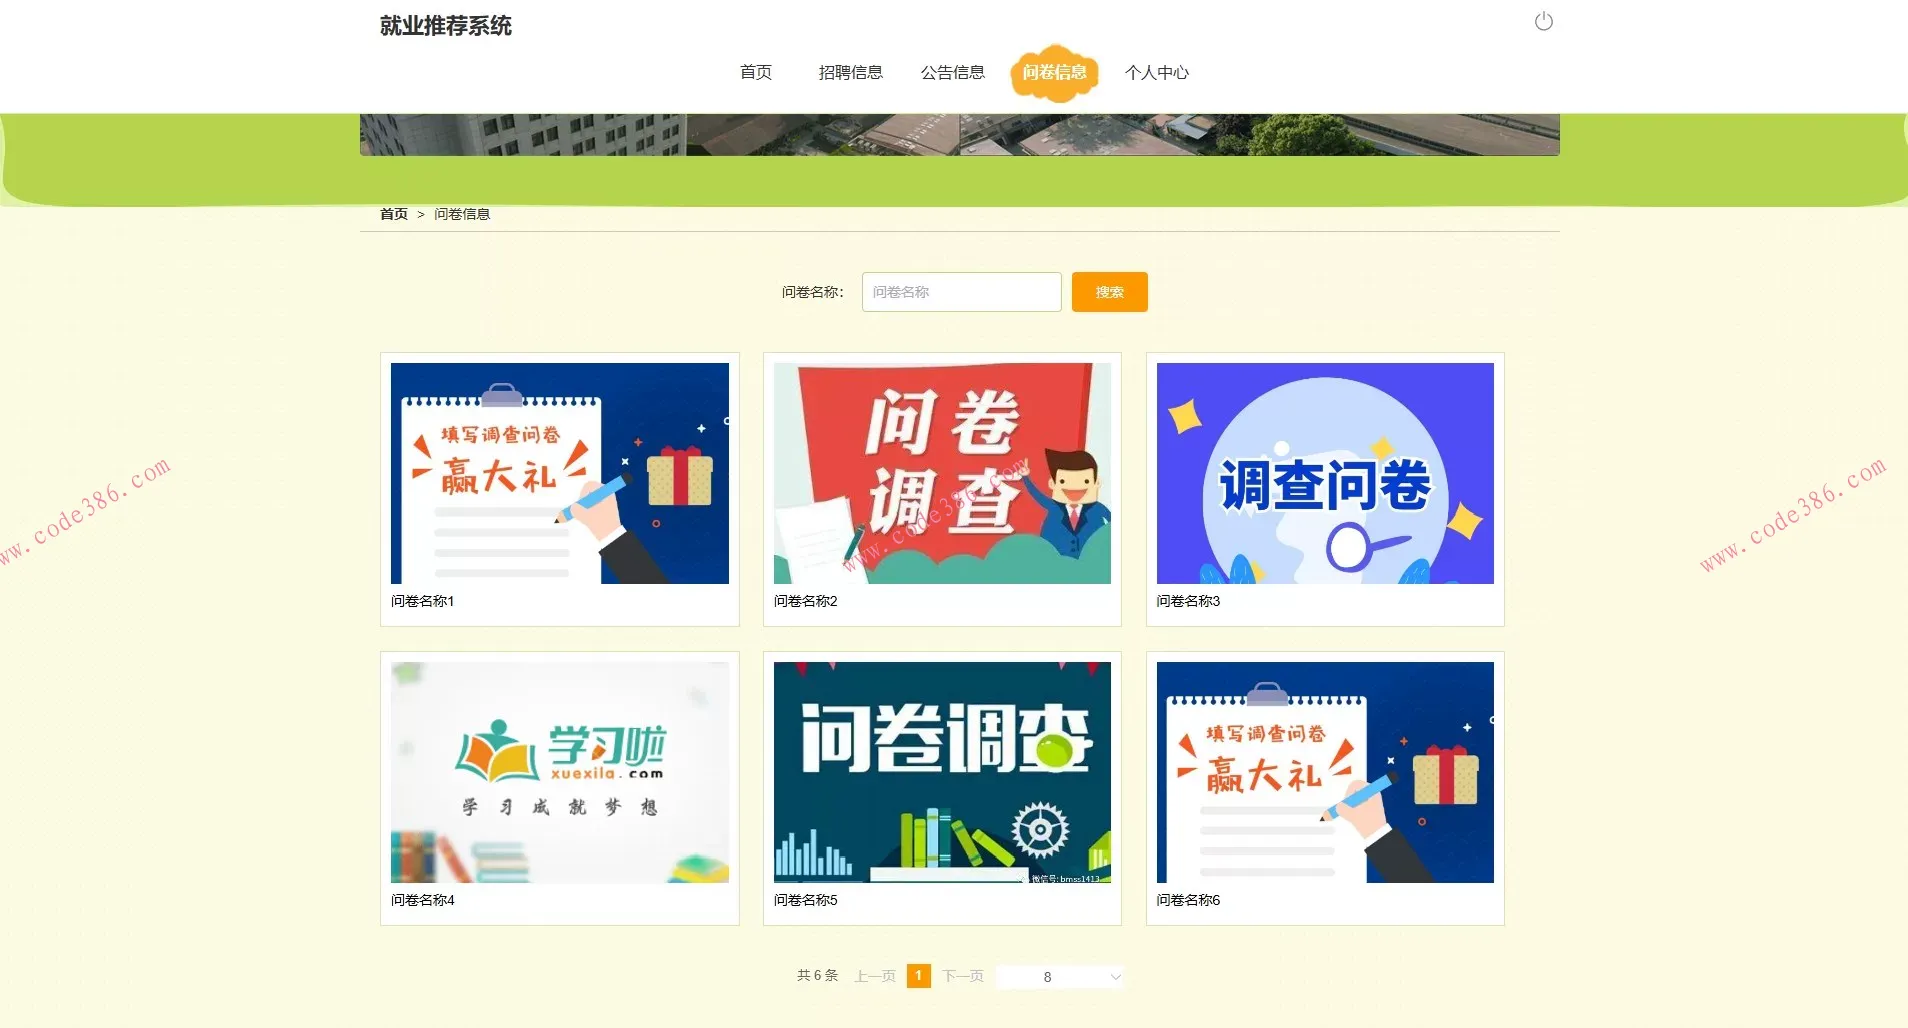Image resolution: width=1908 pixels, height=1028 pixels.
Task: Click 下一页 to go to next page
Action: click(962, 975)
